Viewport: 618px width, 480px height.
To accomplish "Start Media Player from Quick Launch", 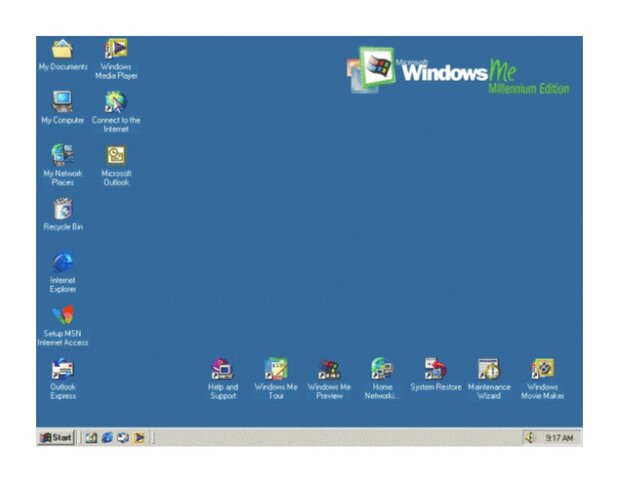I will click(139, 438).
